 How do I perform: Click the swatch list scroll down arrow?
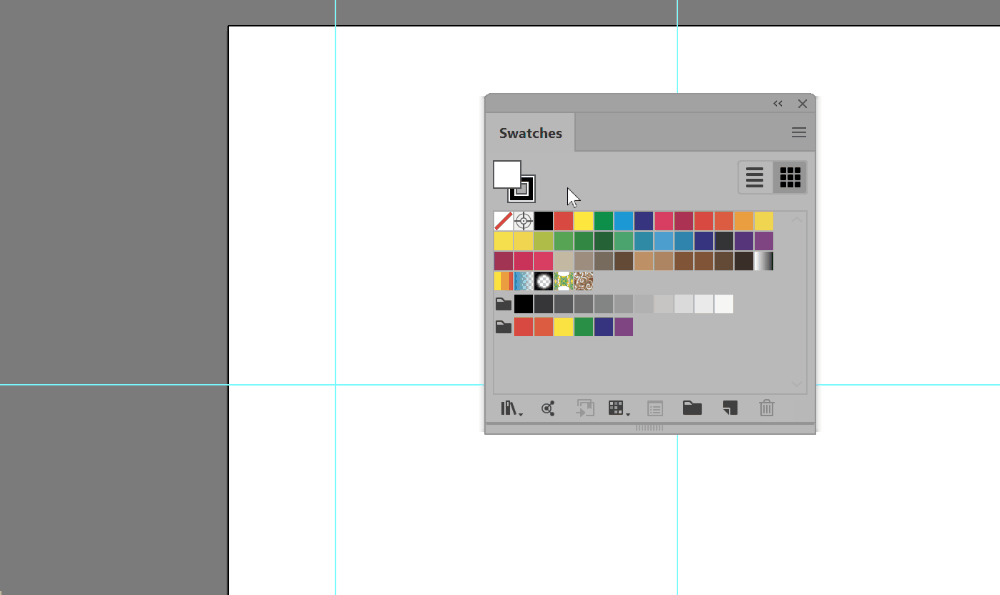click(x=797, y=383)
